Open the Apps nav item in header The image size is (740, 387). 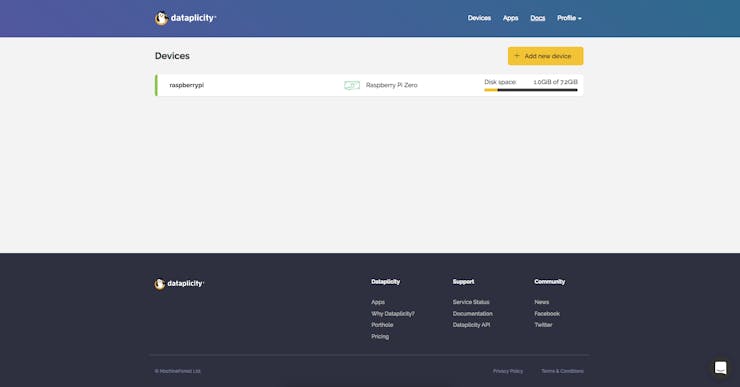[x=510, y=18]
